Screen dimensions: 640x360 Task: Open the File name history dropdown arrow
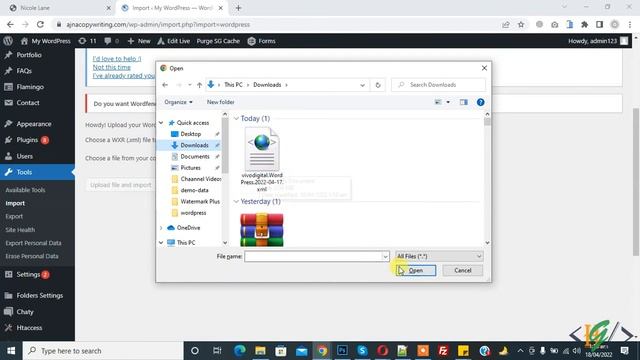point(385,256)
